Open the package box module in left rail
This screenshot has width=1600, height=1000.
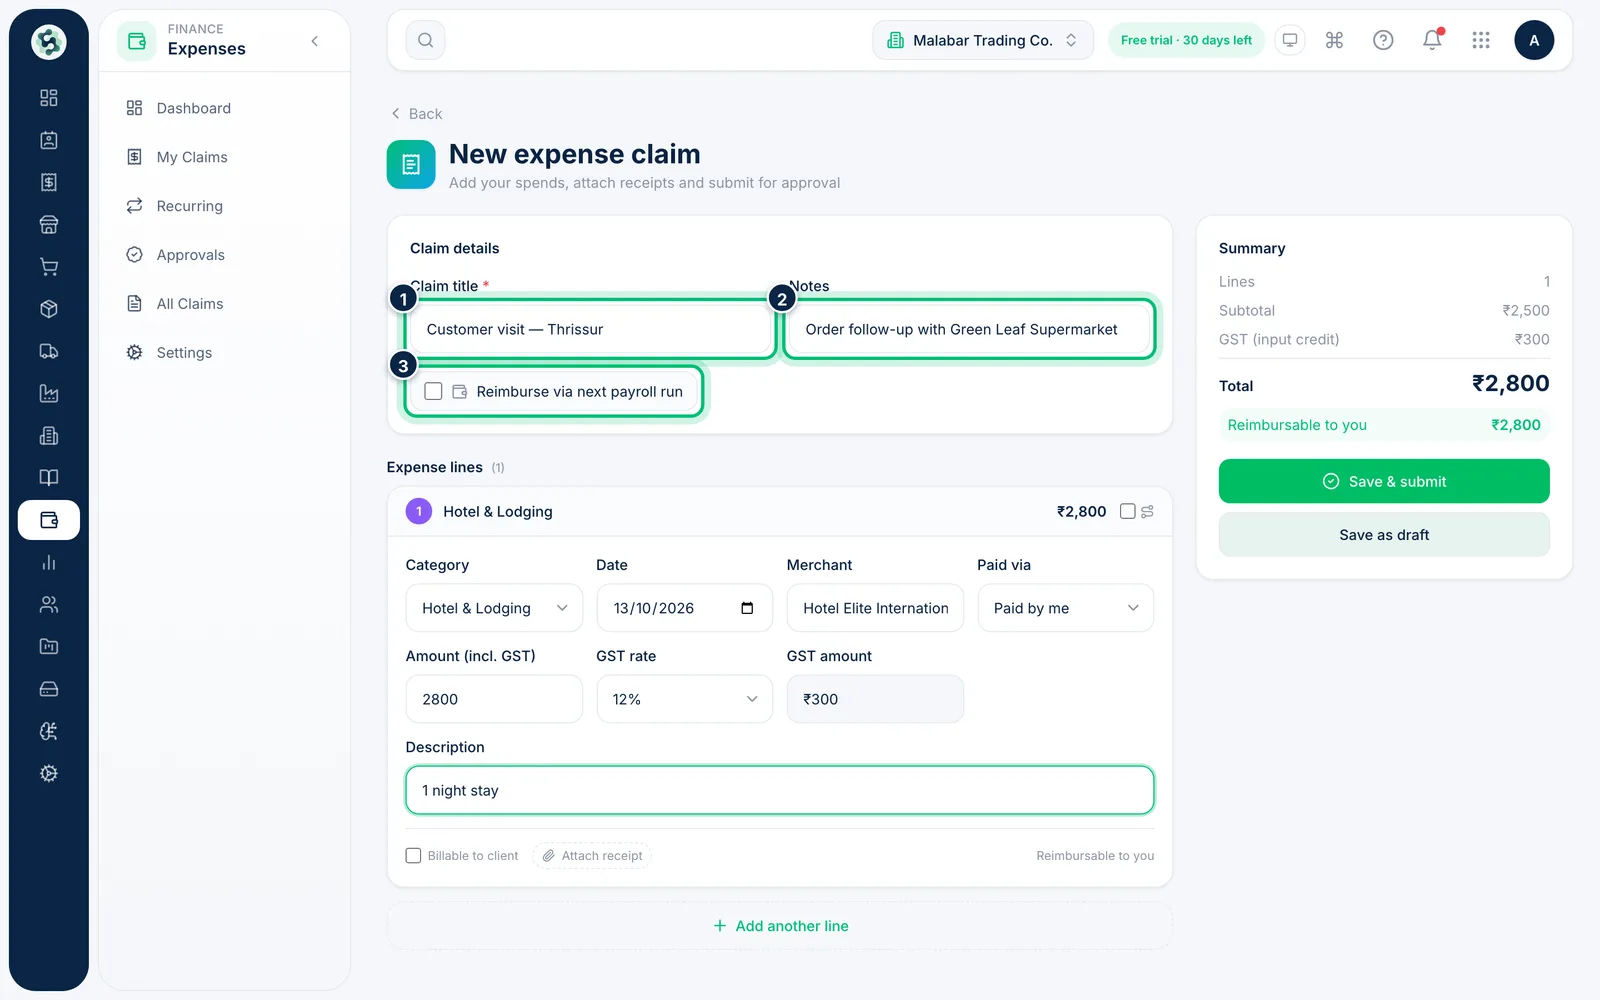click(49, 309)
